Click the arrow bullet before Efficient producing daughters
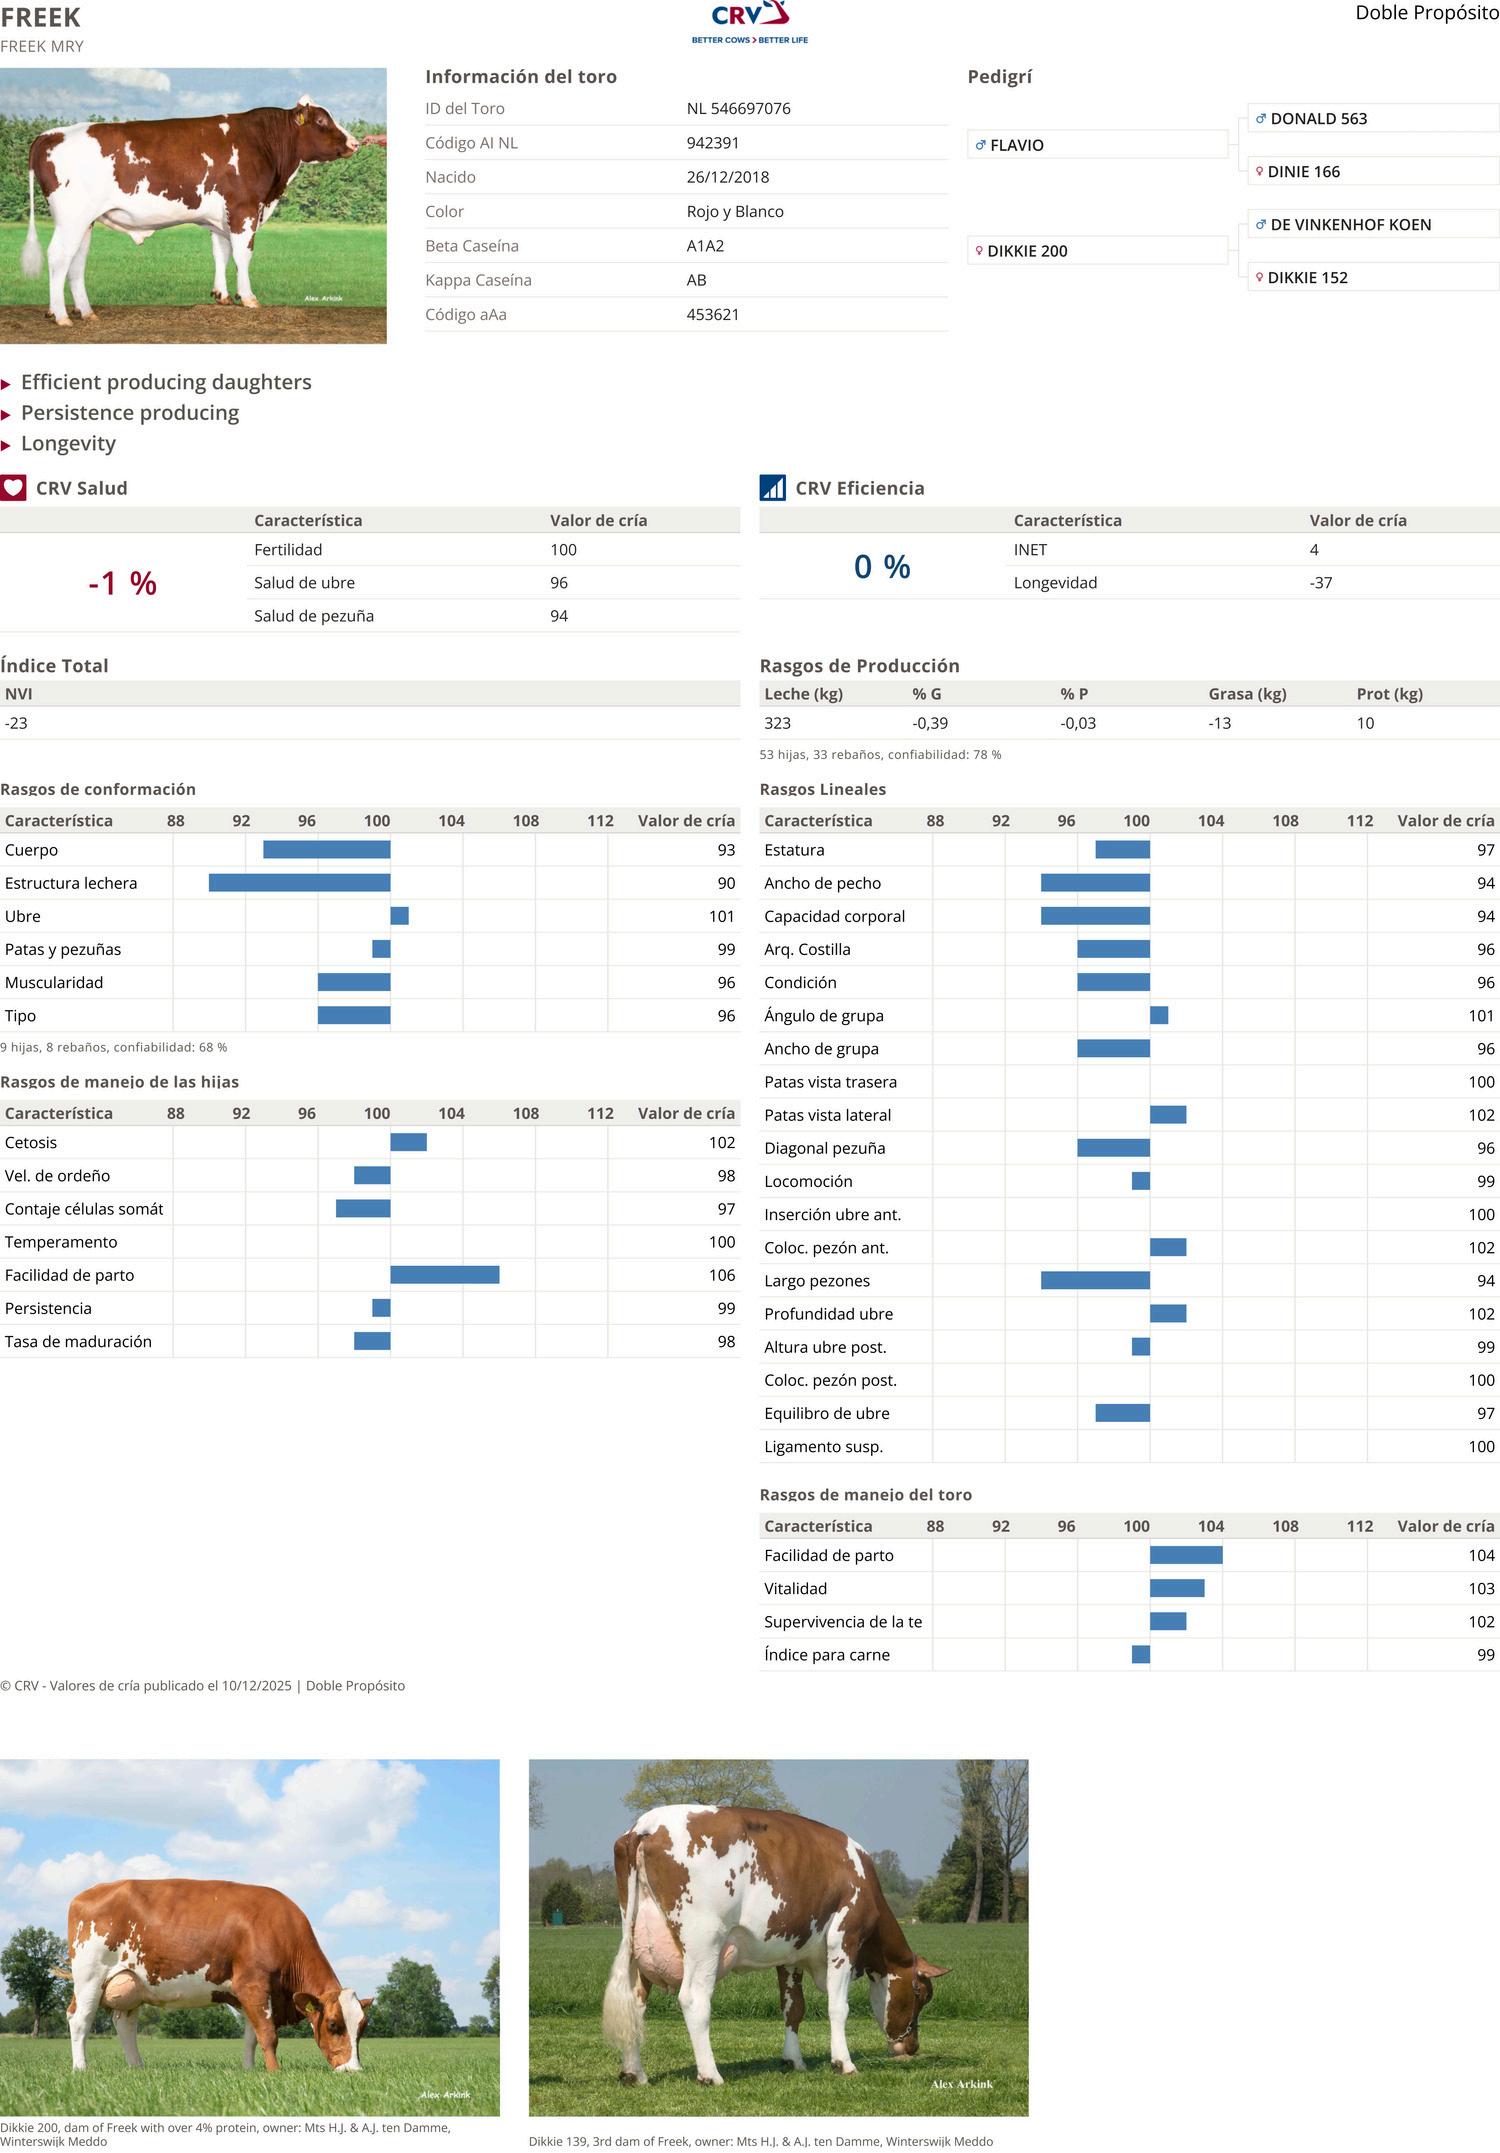Viewport: 1500px width, 2153px height. 6,384
